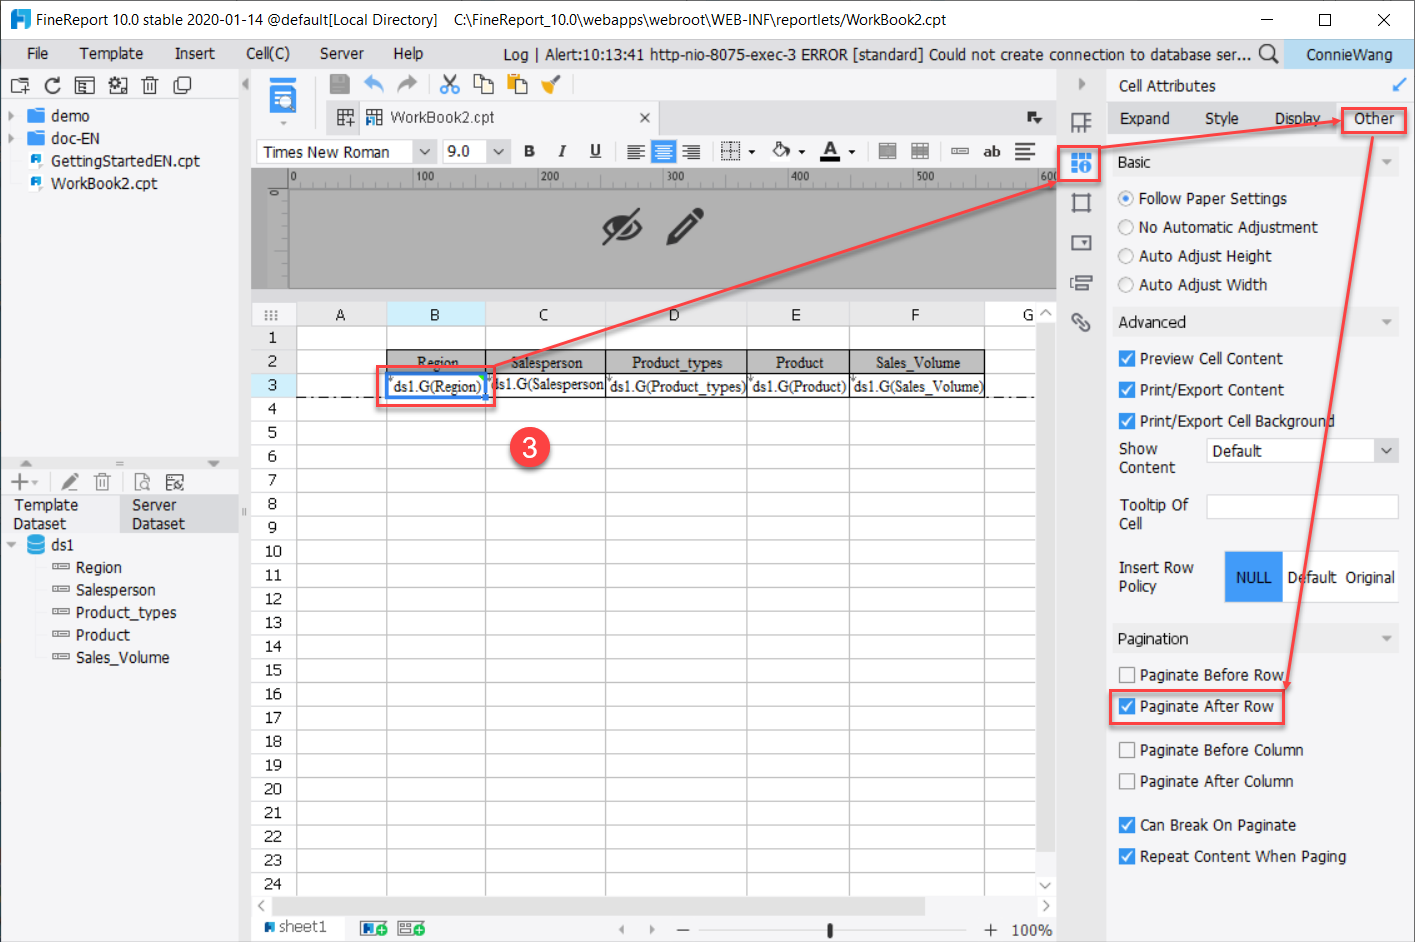
Task: Switch to the Expand tab
Action: pos(1147,118)
